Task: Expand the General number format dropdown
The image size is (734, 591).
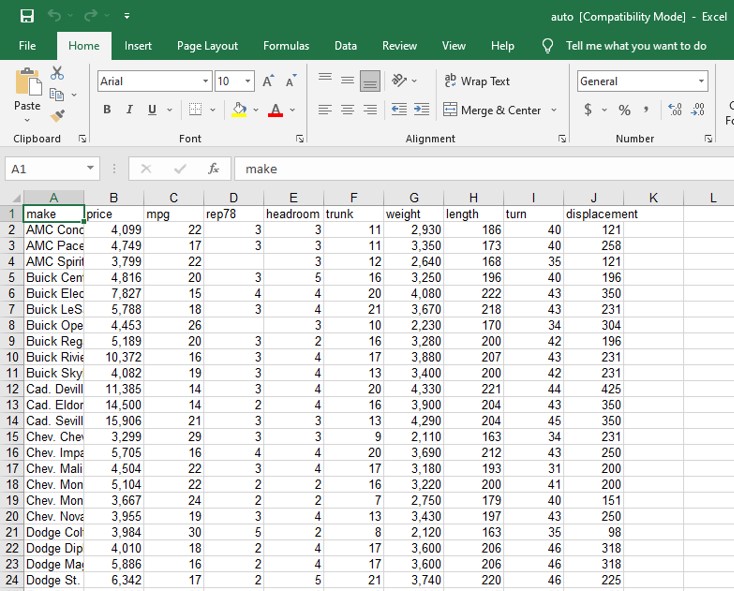Action: tap(701, 81)
